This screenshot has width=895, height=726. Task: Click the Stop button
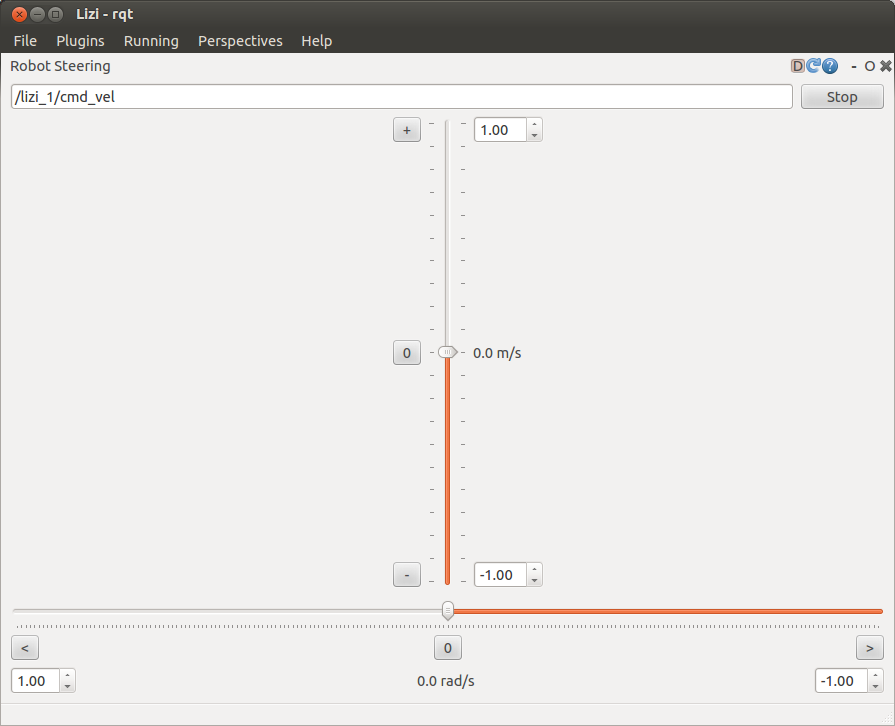pyautogui.click(x=842, y=97)
